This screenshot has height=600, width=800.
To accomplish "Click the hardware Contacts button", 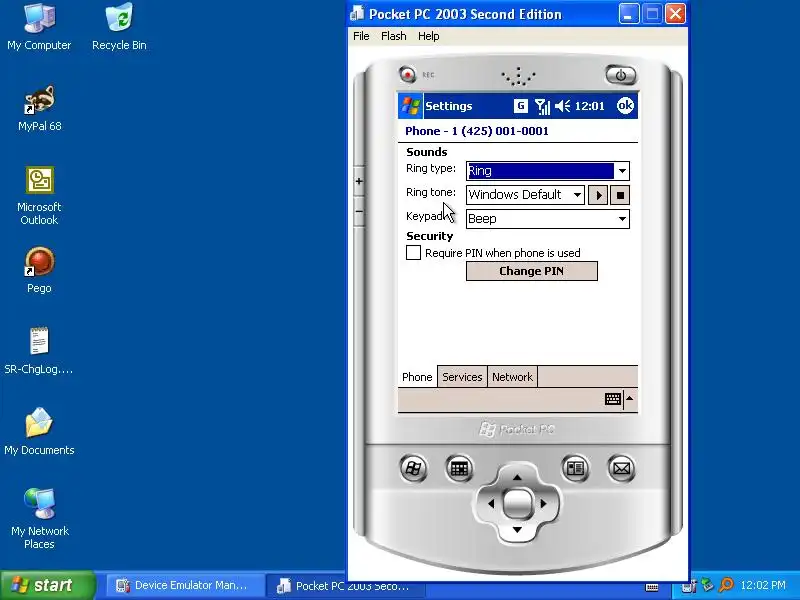I will (x=576, y=468).
